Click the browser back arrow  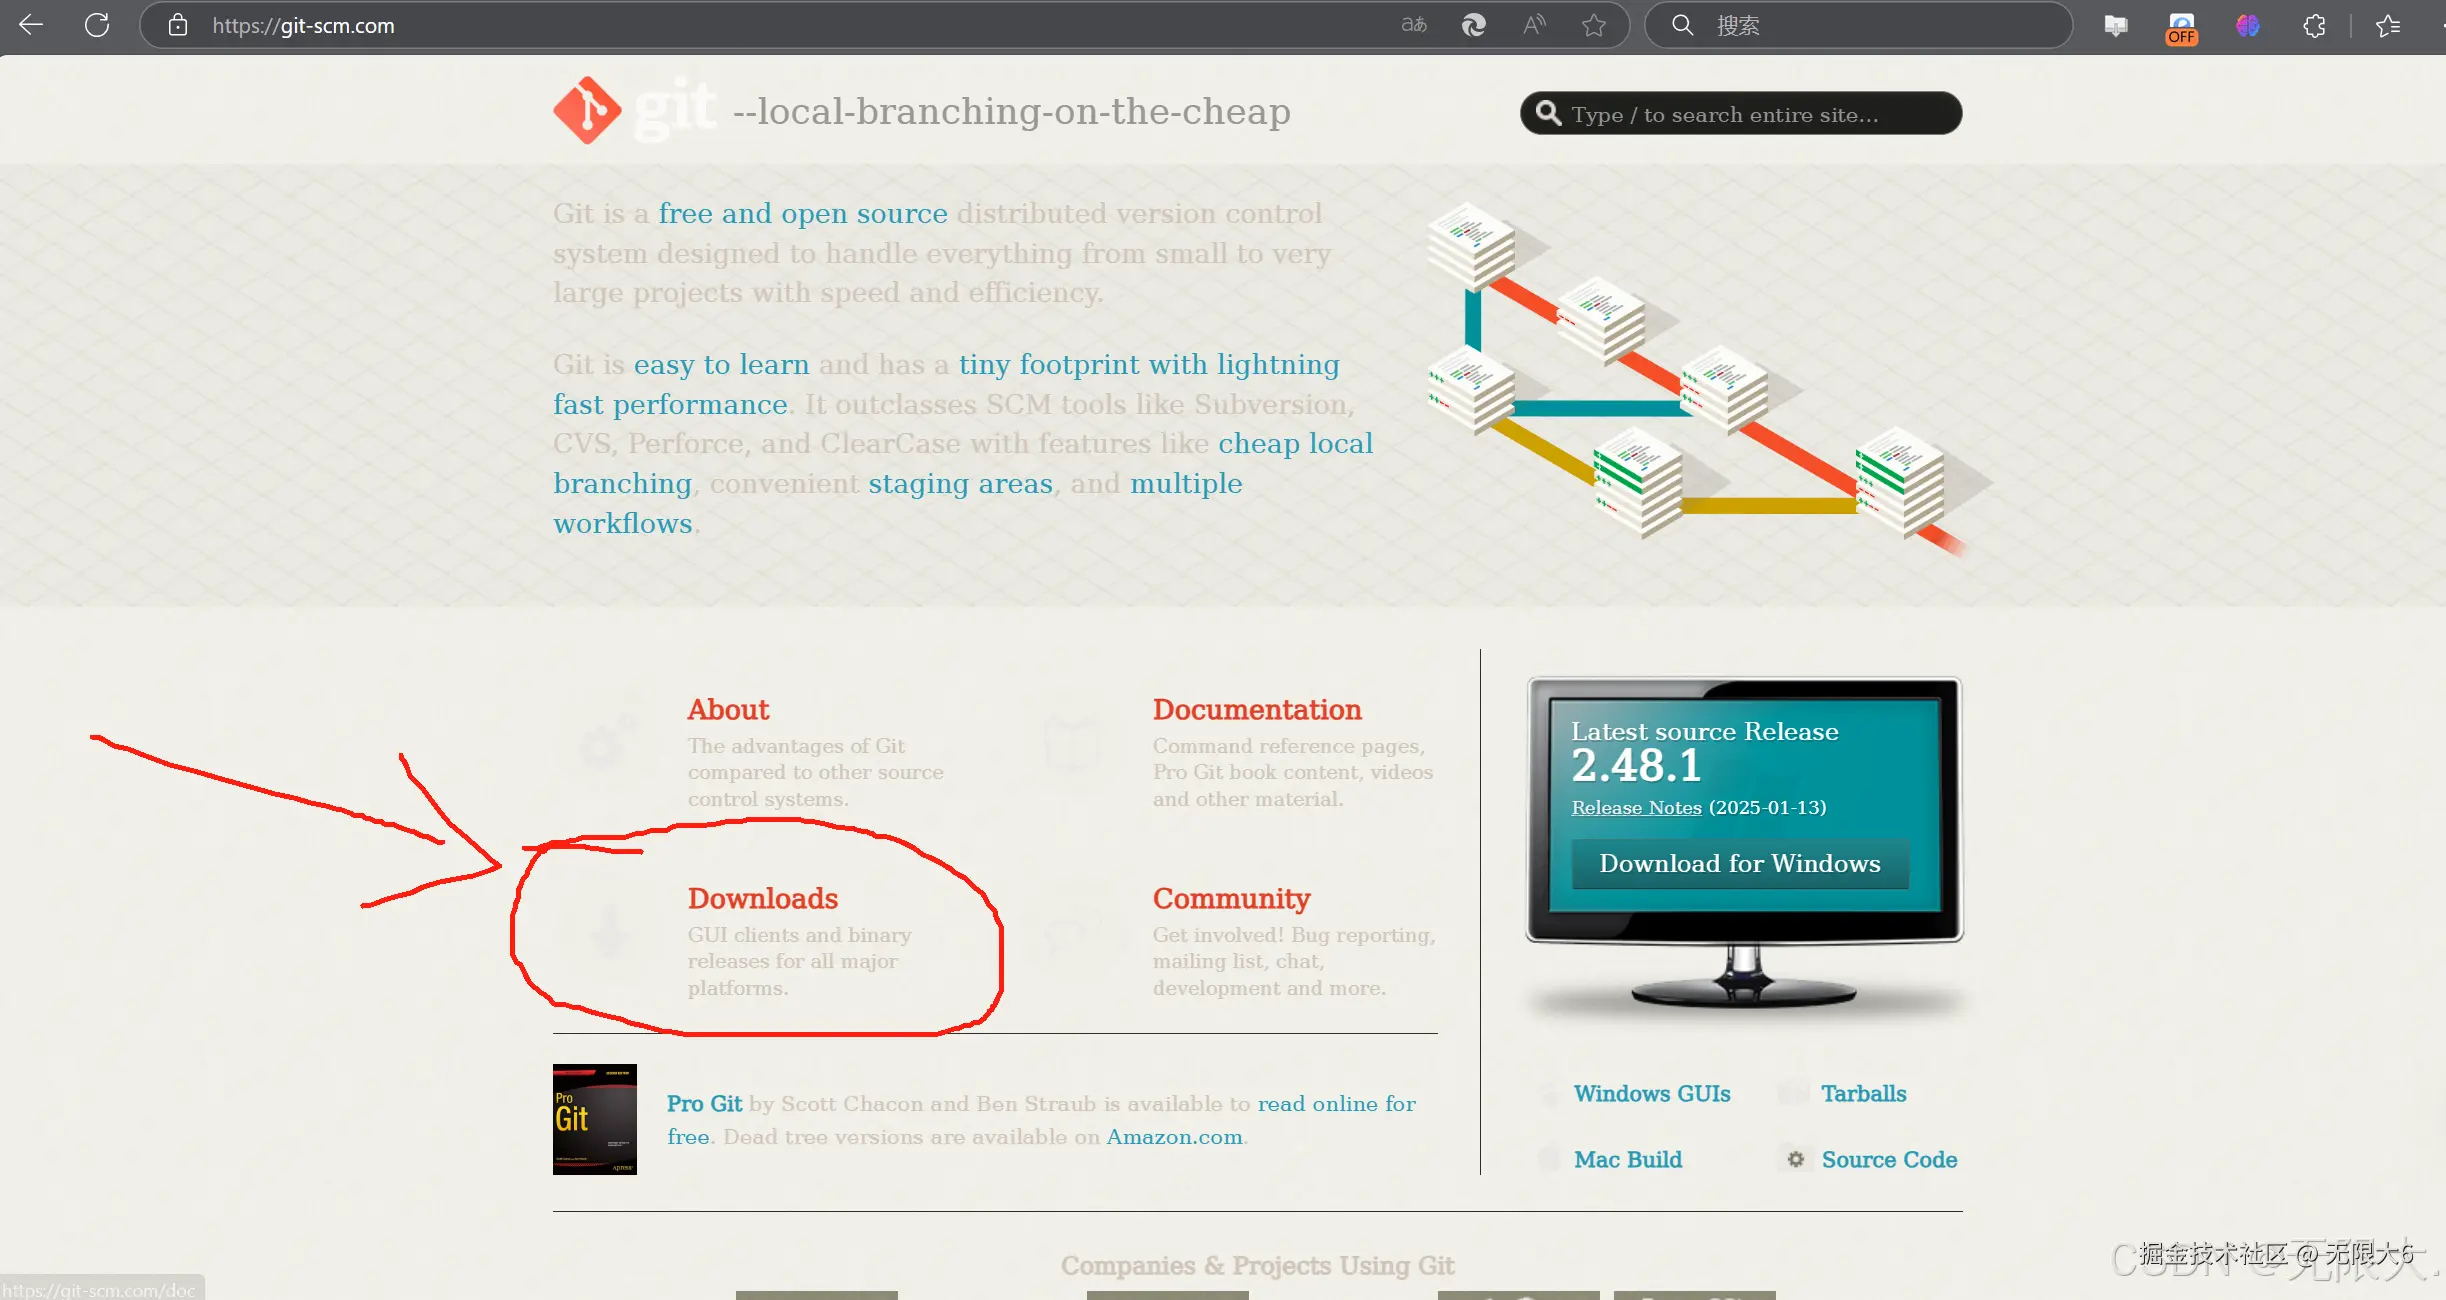(x=31, y=25)
